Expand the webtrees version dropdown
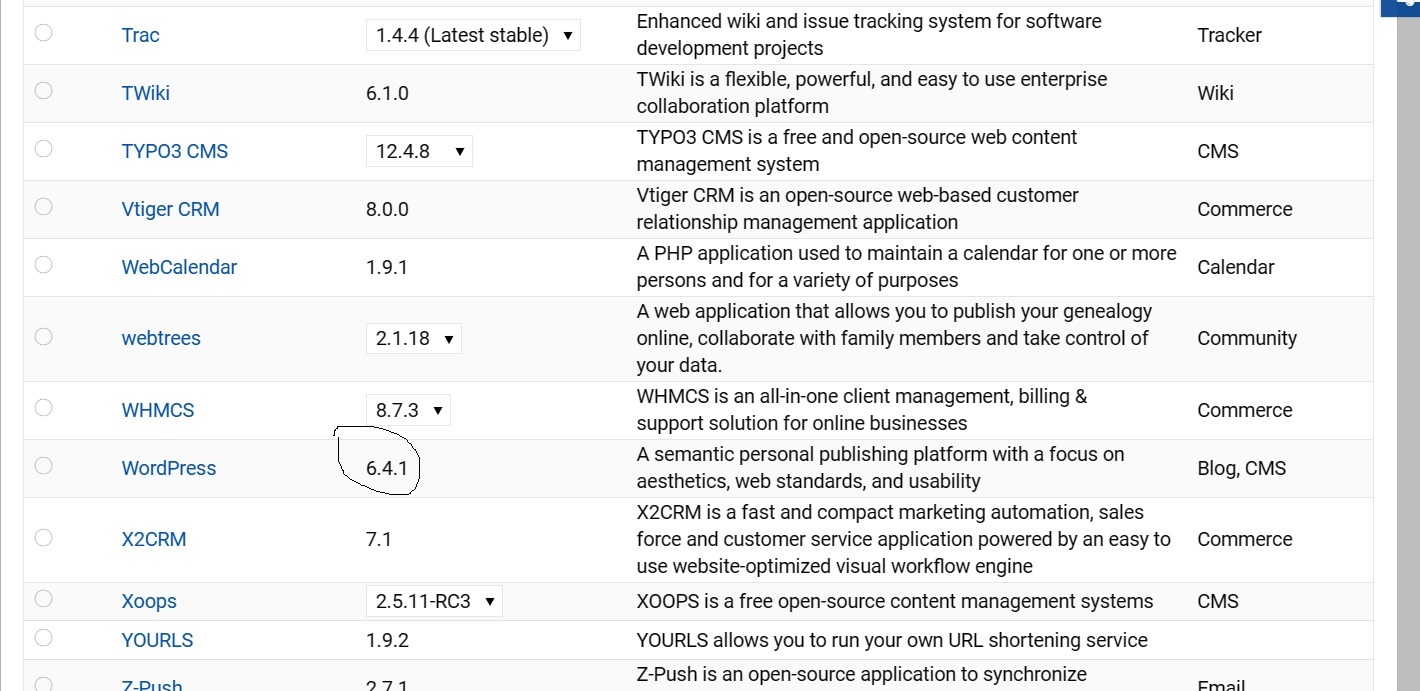Screen dimensions: 1420x691 coord(413,338)
